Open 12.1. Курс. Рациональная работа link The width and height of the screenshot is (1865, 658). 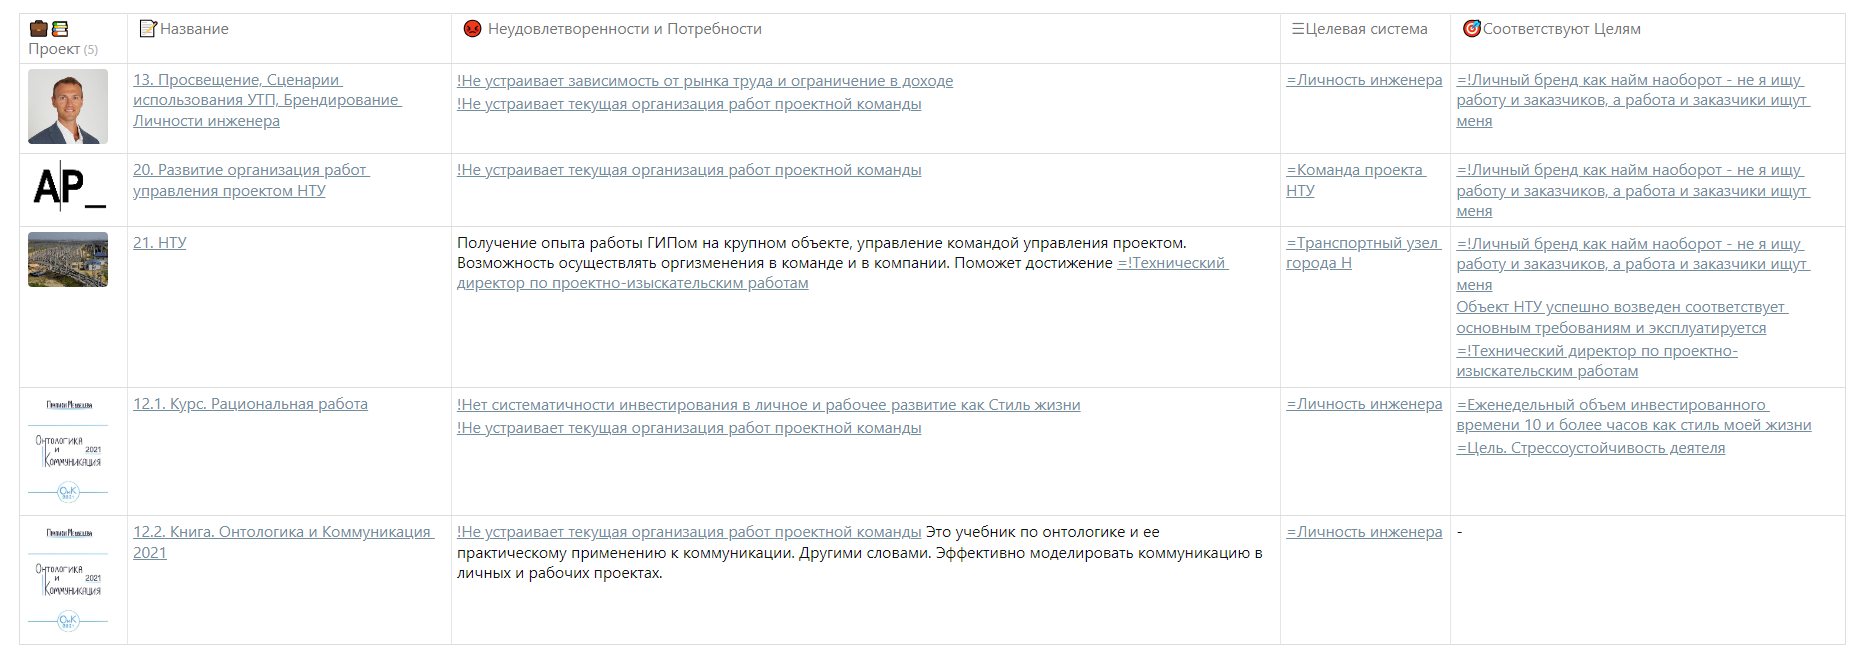coord(250,404)
